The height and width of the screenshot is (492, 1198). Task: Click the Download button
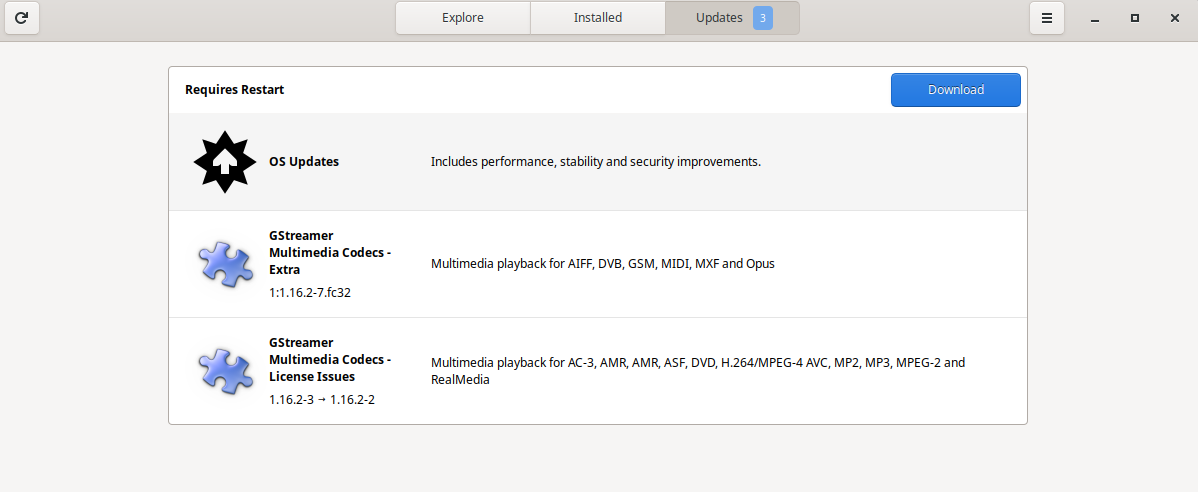pos(956,90)
